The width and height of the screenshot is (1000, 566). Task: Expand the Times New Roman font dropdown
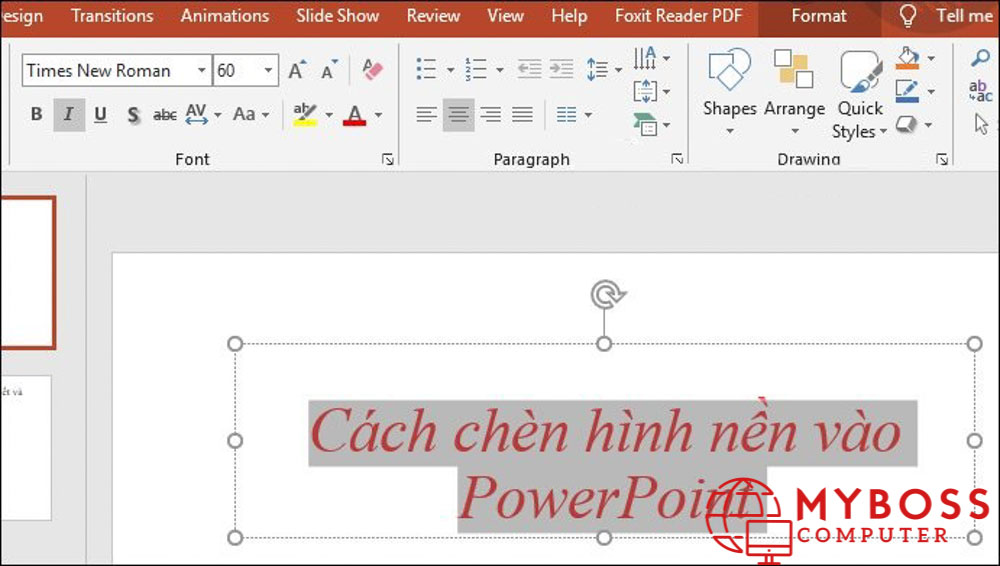(x=201, y=70)
